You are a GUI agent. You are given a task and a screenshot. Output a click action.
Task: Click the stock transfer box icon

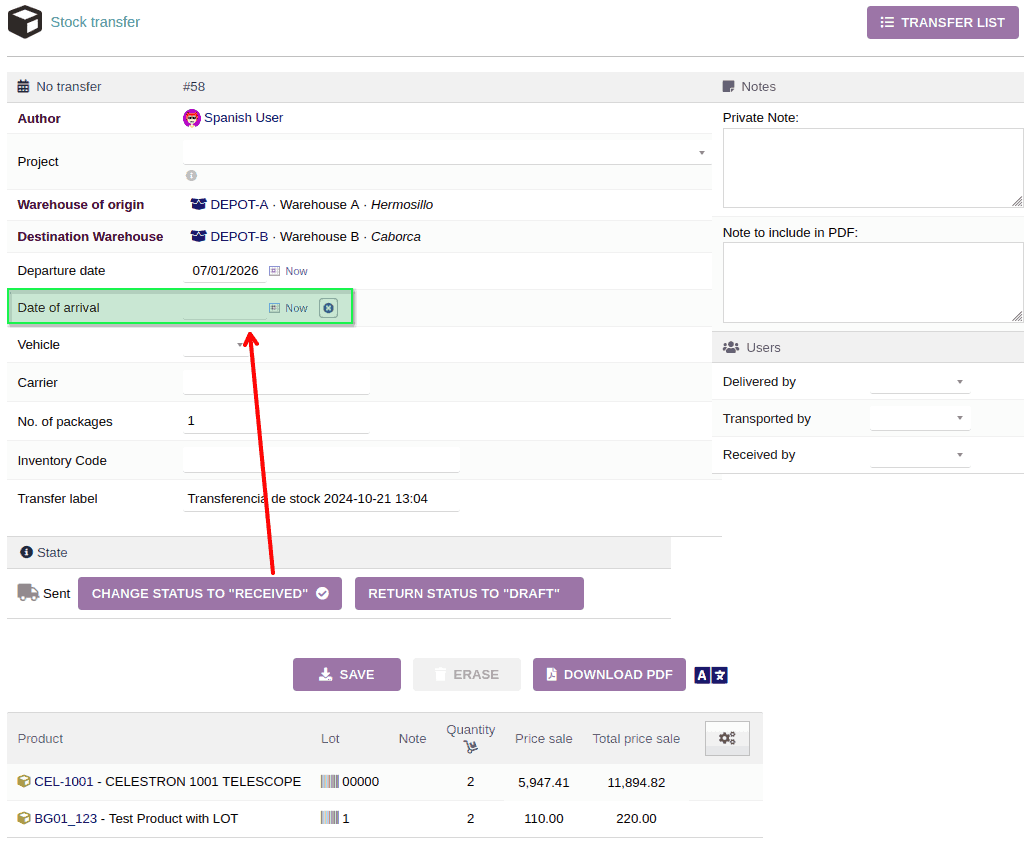tap(25, 22)
